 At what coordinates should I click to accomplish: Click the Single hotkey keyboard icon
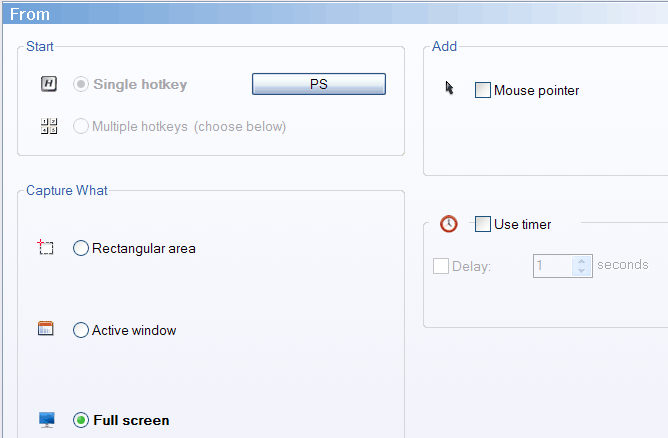[49, 84]
